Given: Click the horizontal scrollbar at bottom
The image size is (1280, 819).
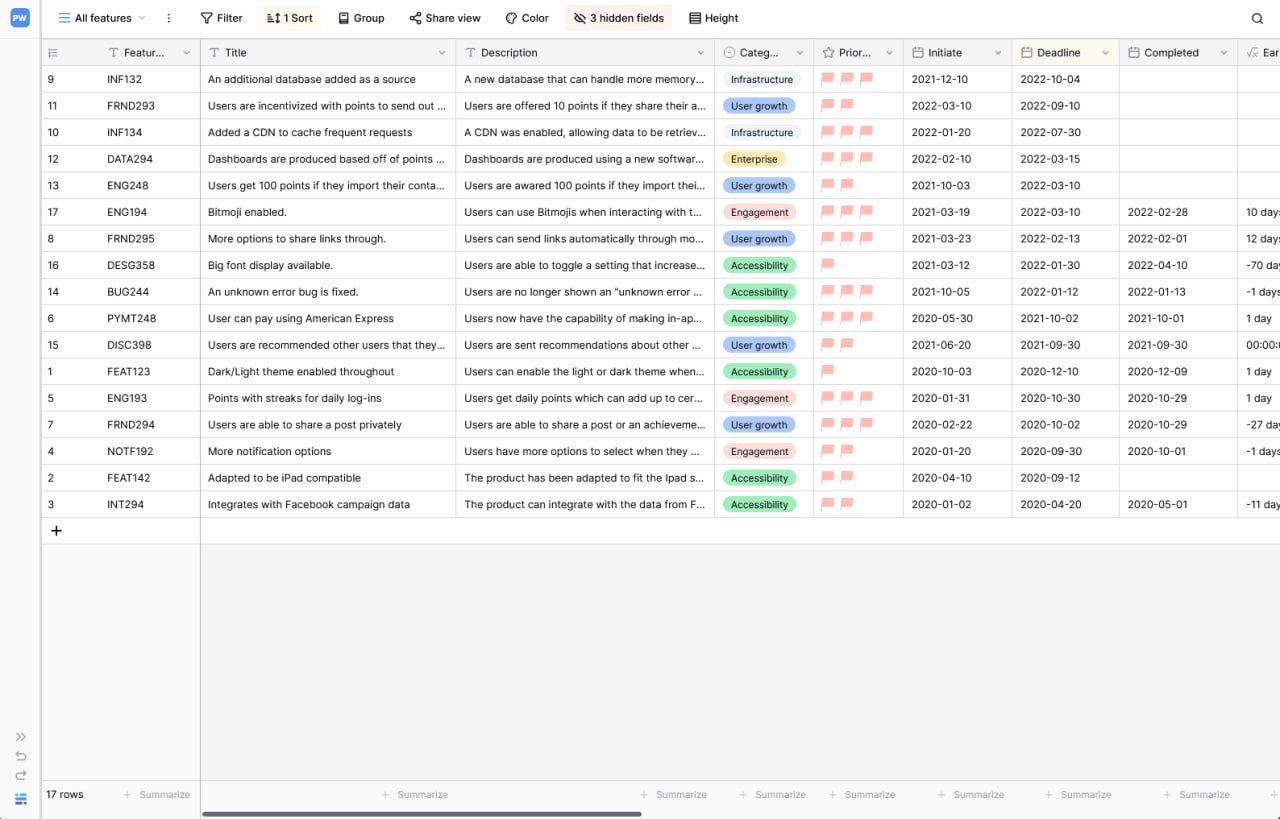Looking at the screenshot, I should coord(421,814).
